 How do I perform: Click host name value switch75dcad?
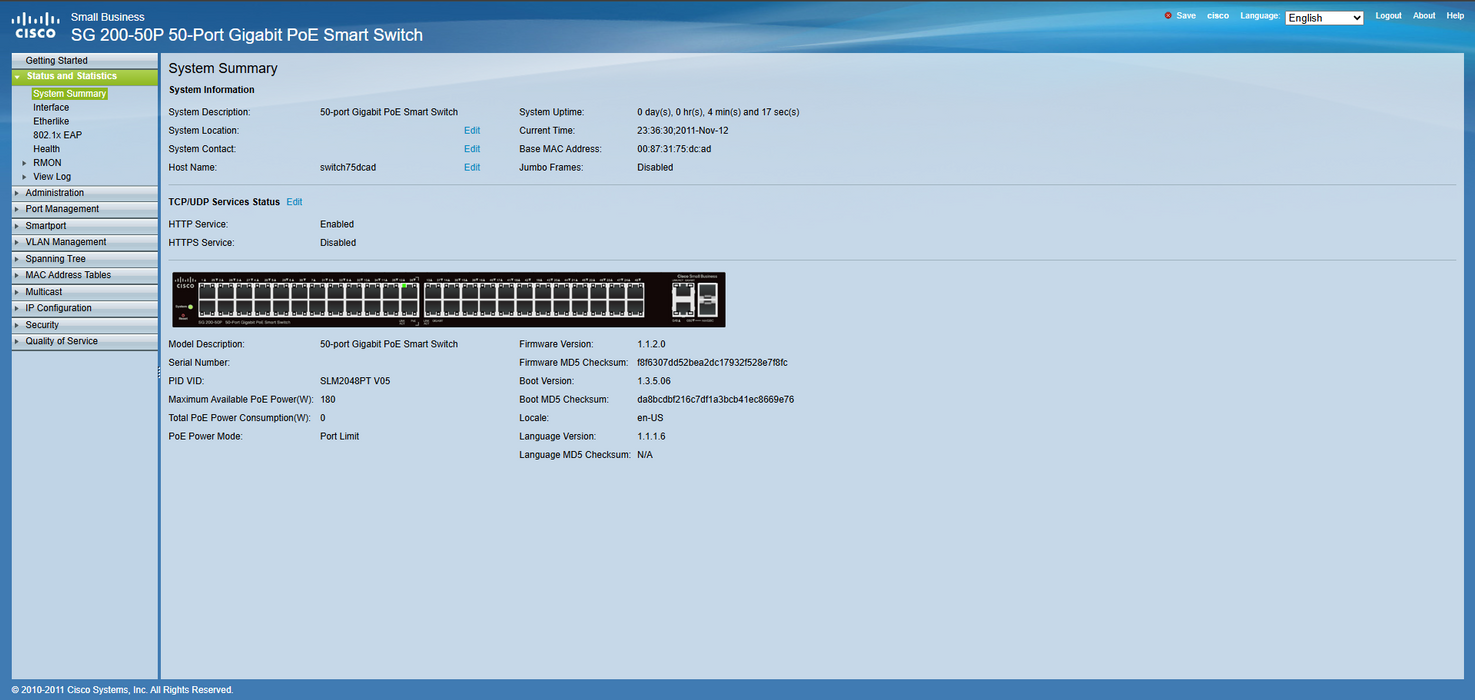[x=348, y=168]
